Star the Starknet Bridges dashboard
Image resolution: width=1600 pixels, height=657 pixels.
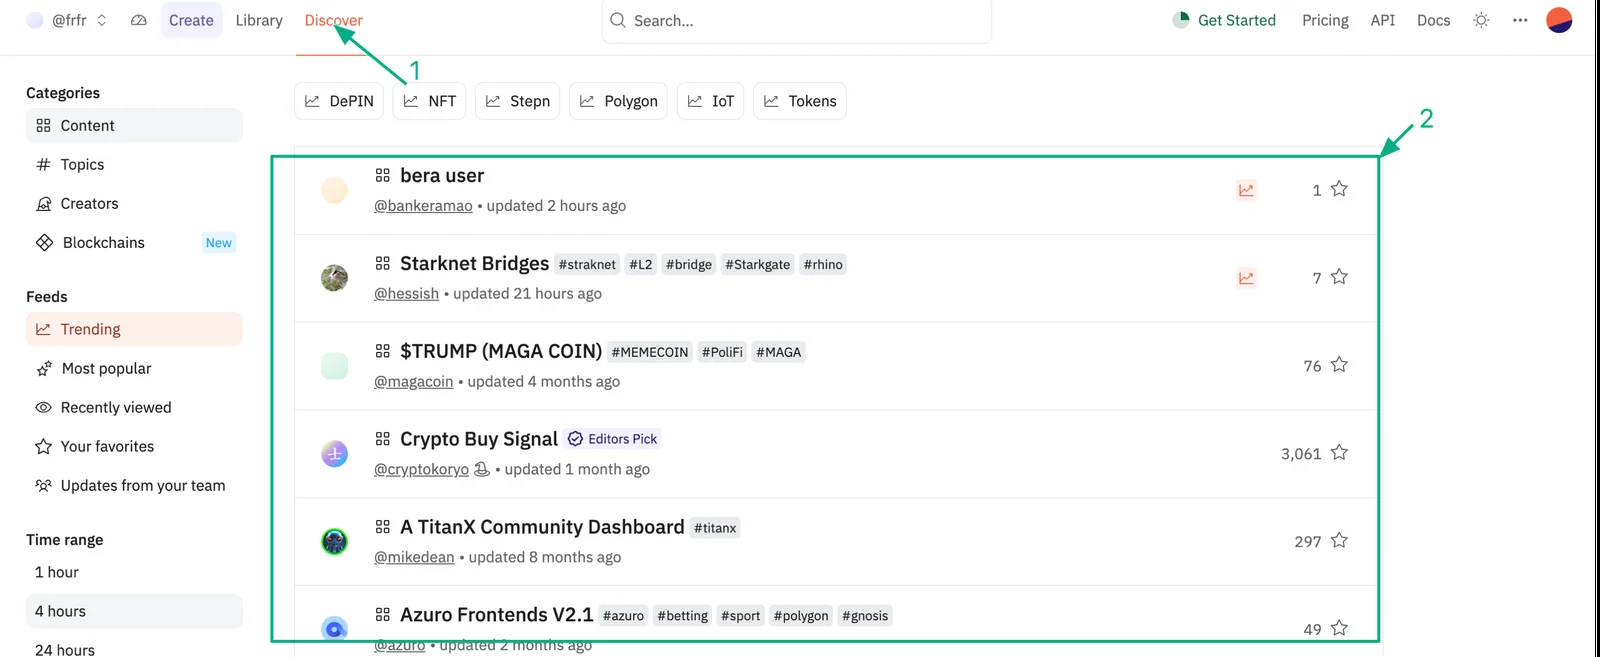pos(1339,277)
